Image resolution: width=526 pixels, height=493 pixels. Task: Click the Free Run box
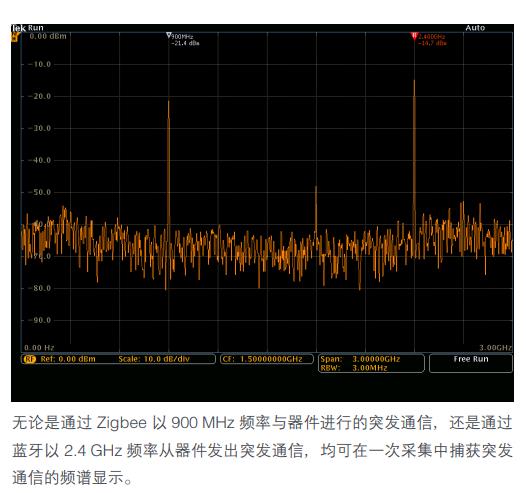[471, 363]
